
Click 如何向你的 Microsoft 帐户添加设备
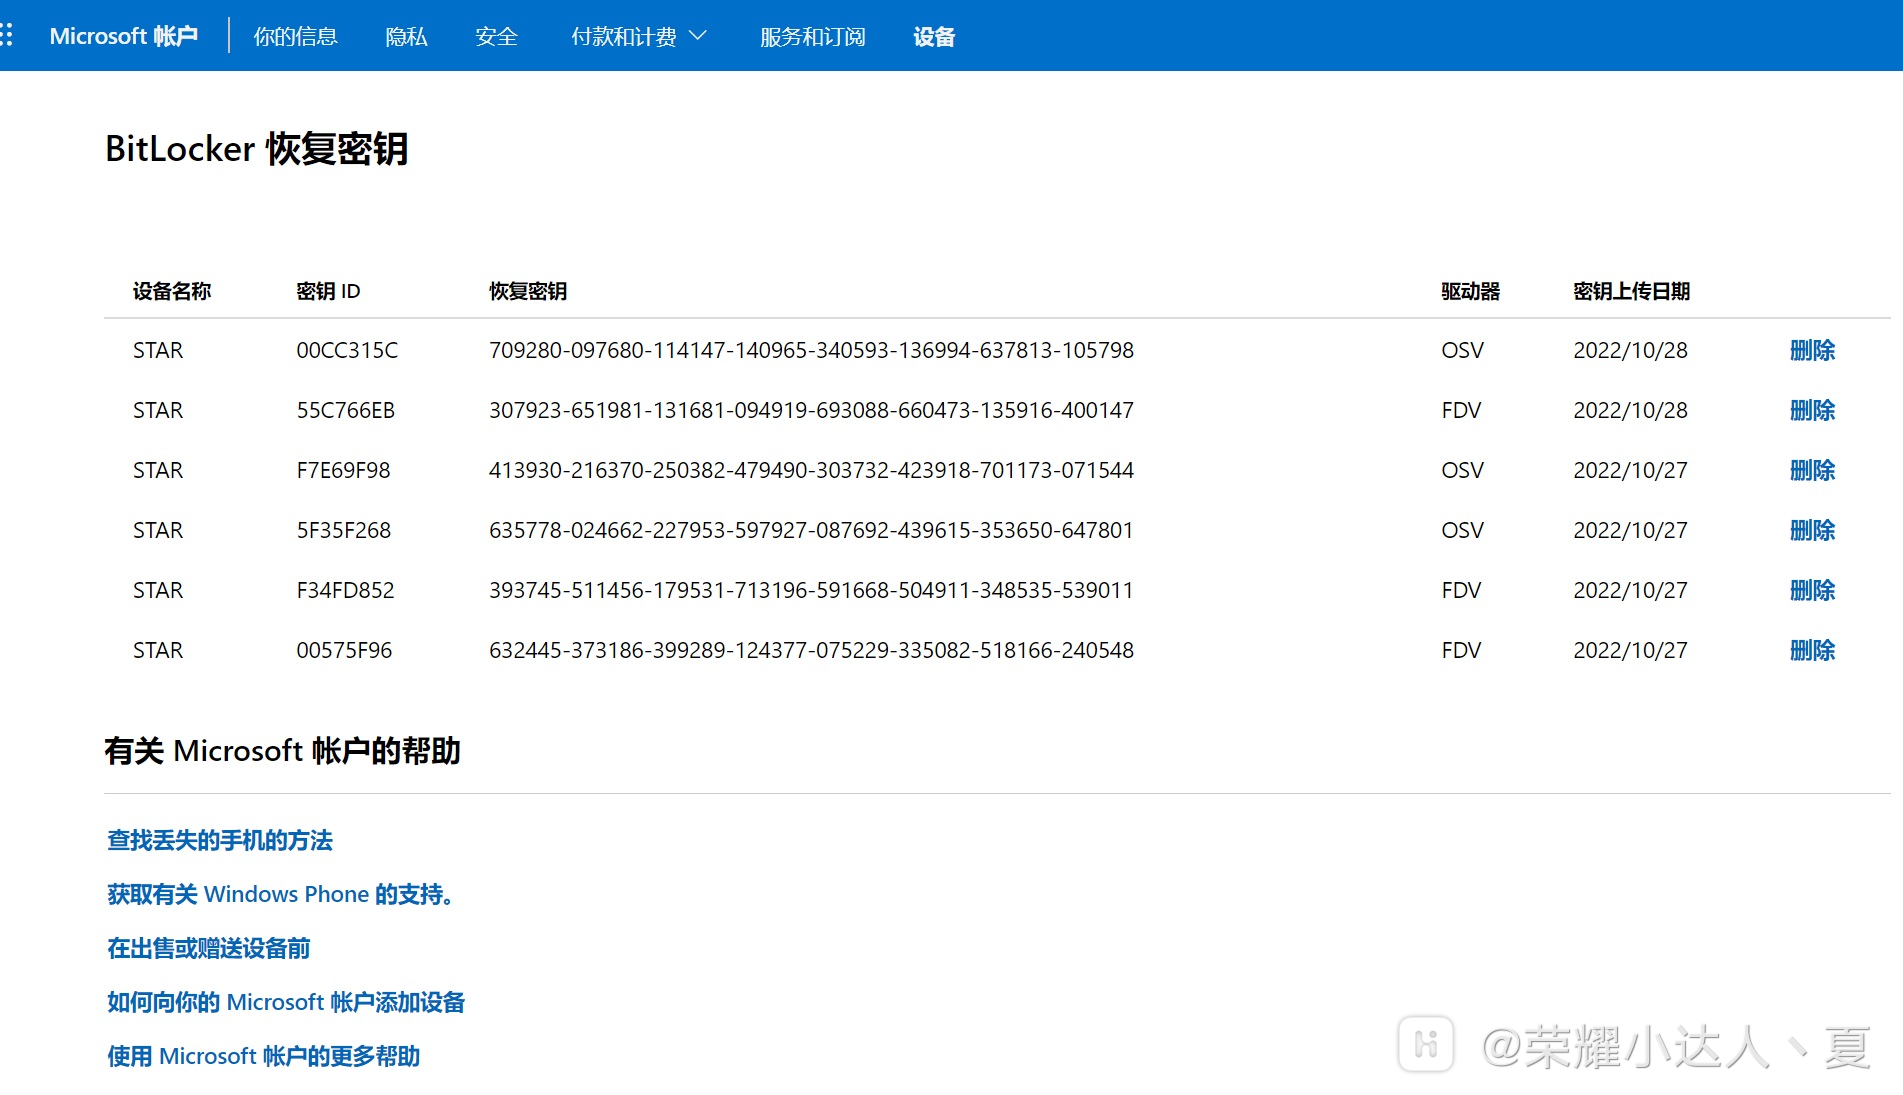[285, 1002]
